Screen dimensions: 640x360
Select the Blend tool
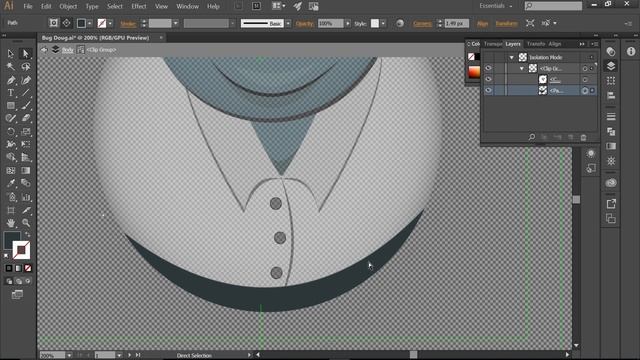pyautogui.click(x=26, y=183)
